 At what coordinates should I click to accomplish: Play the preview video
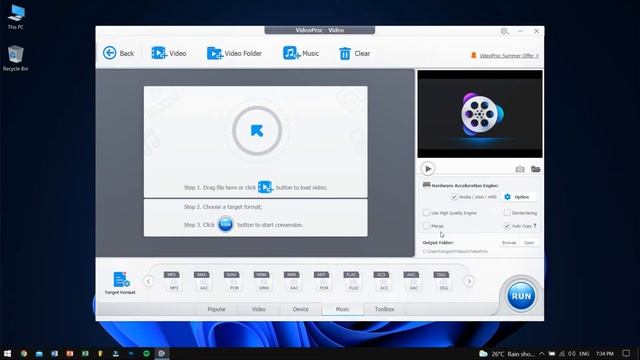428,169
